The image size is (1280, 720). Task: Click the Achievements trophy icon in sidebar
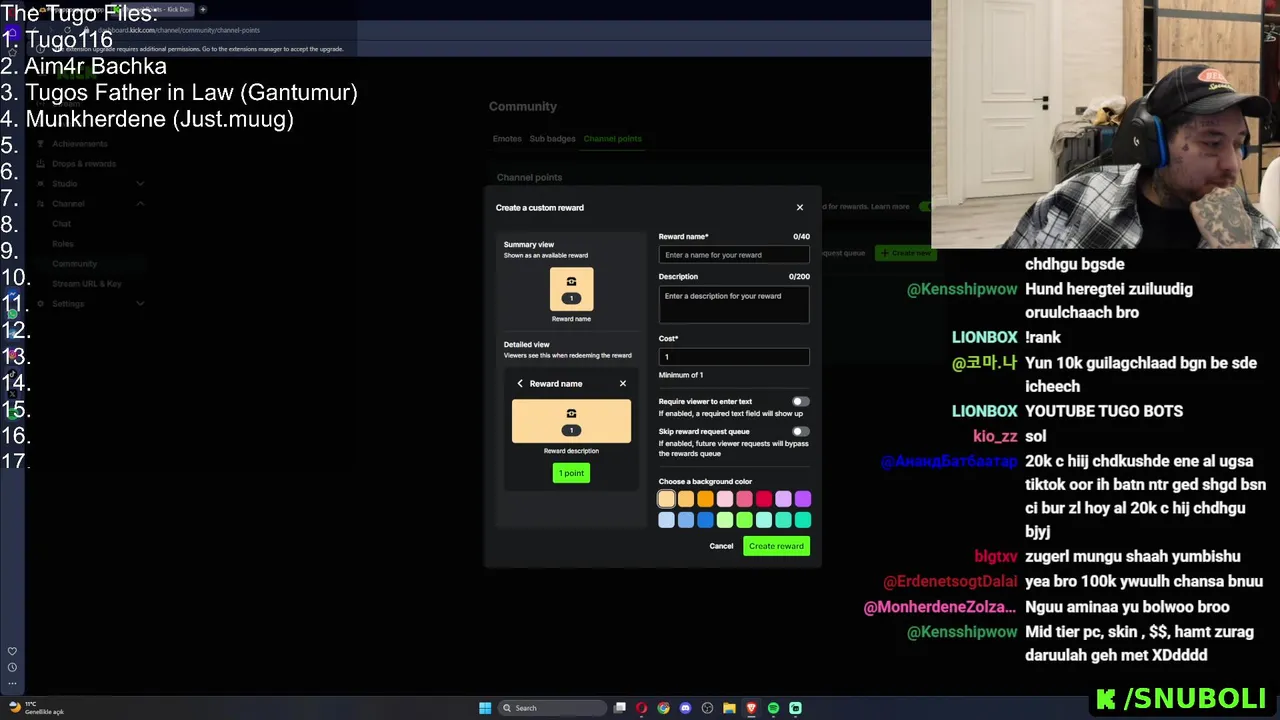41,144
